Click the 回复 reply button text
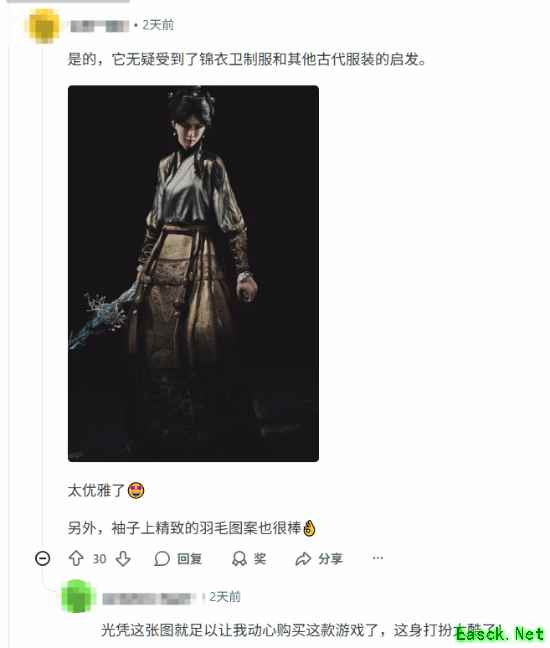The height and width of the screenshot is (648, 550). 189,559
